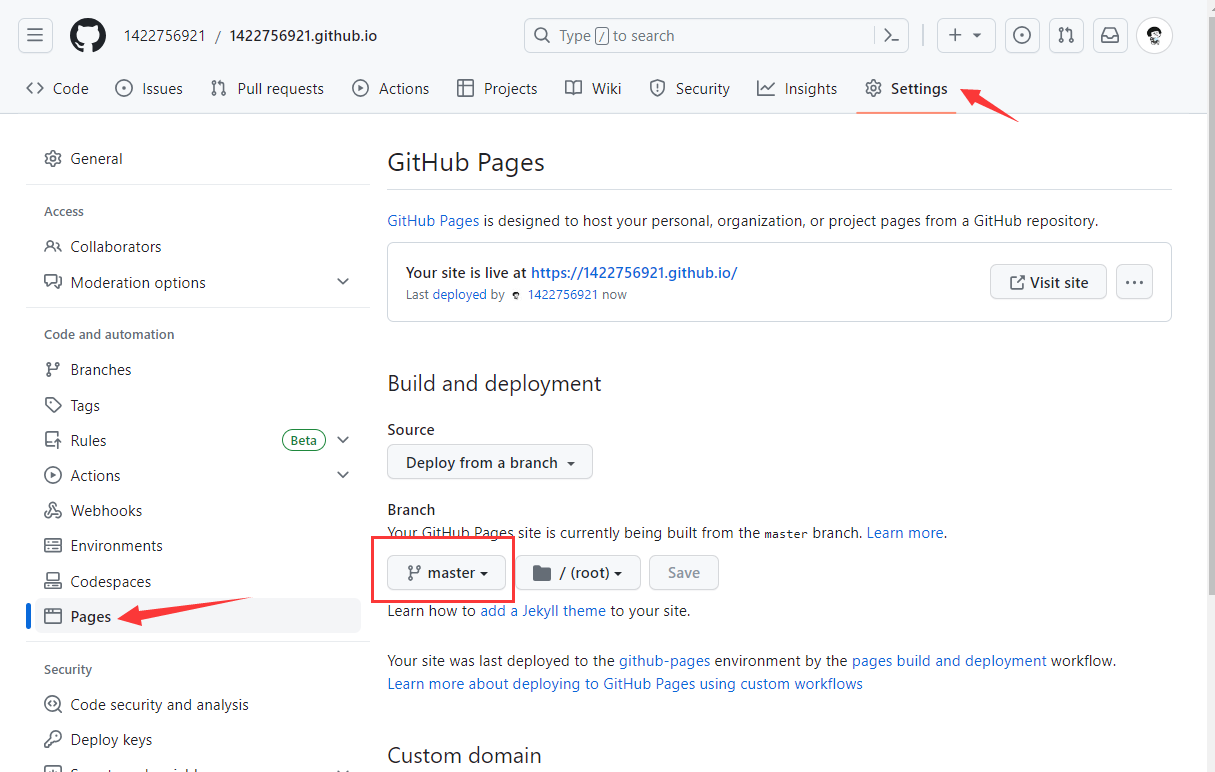Open the three-dot site options menu
This screenshot has height=772, width=1215.
click(x=1134, y=282)
